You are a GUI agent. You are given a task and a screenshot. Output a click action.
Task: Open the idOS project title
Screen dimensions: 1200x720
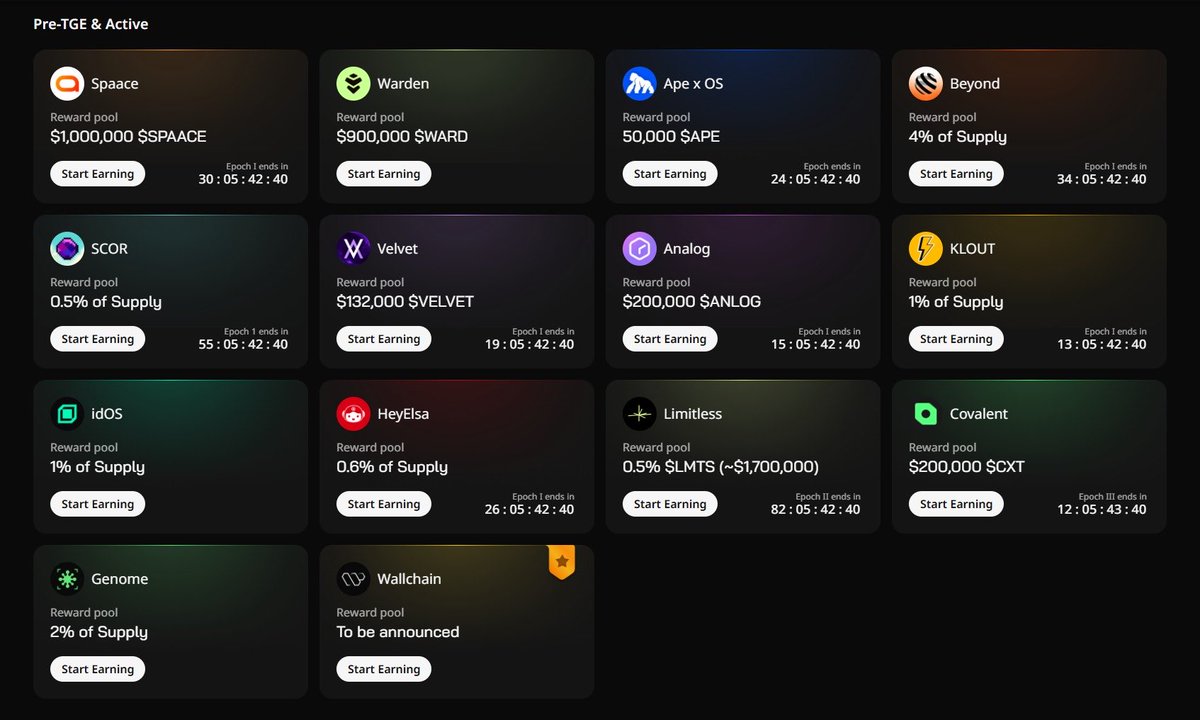pyautogui.click(x=106, y=414)
